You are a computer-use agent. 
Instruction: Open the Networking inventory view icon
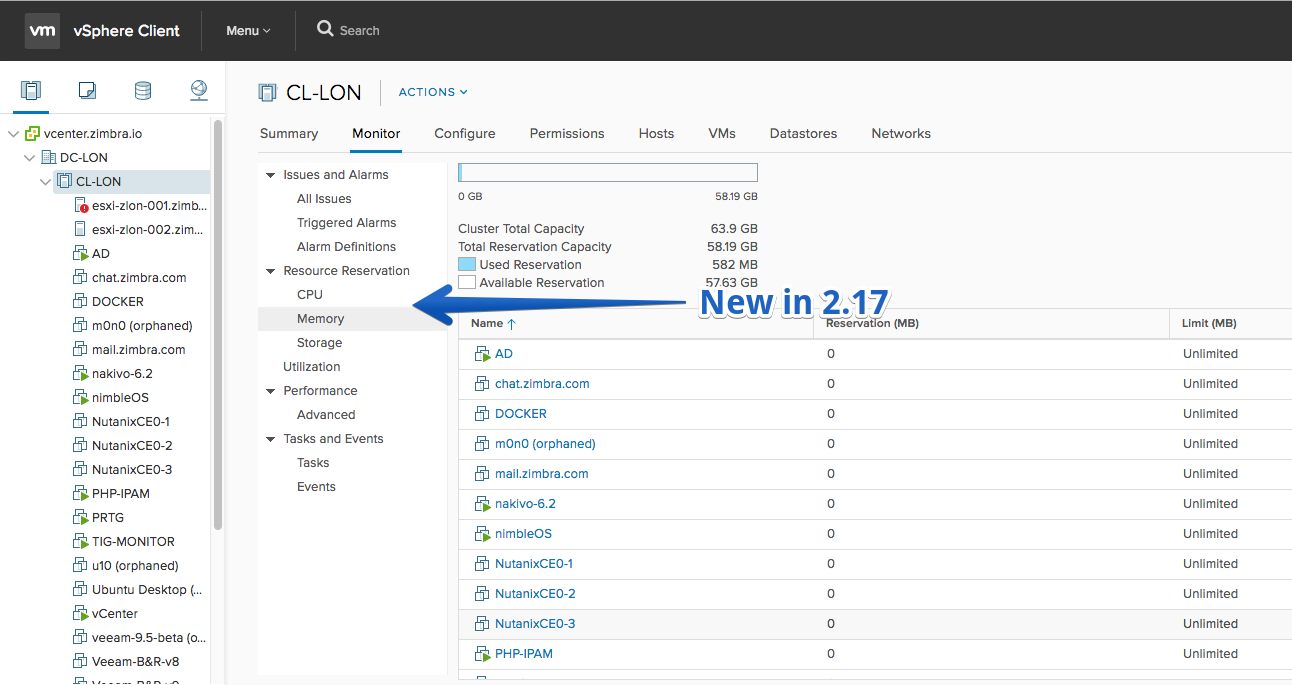[x=199, y=91]
